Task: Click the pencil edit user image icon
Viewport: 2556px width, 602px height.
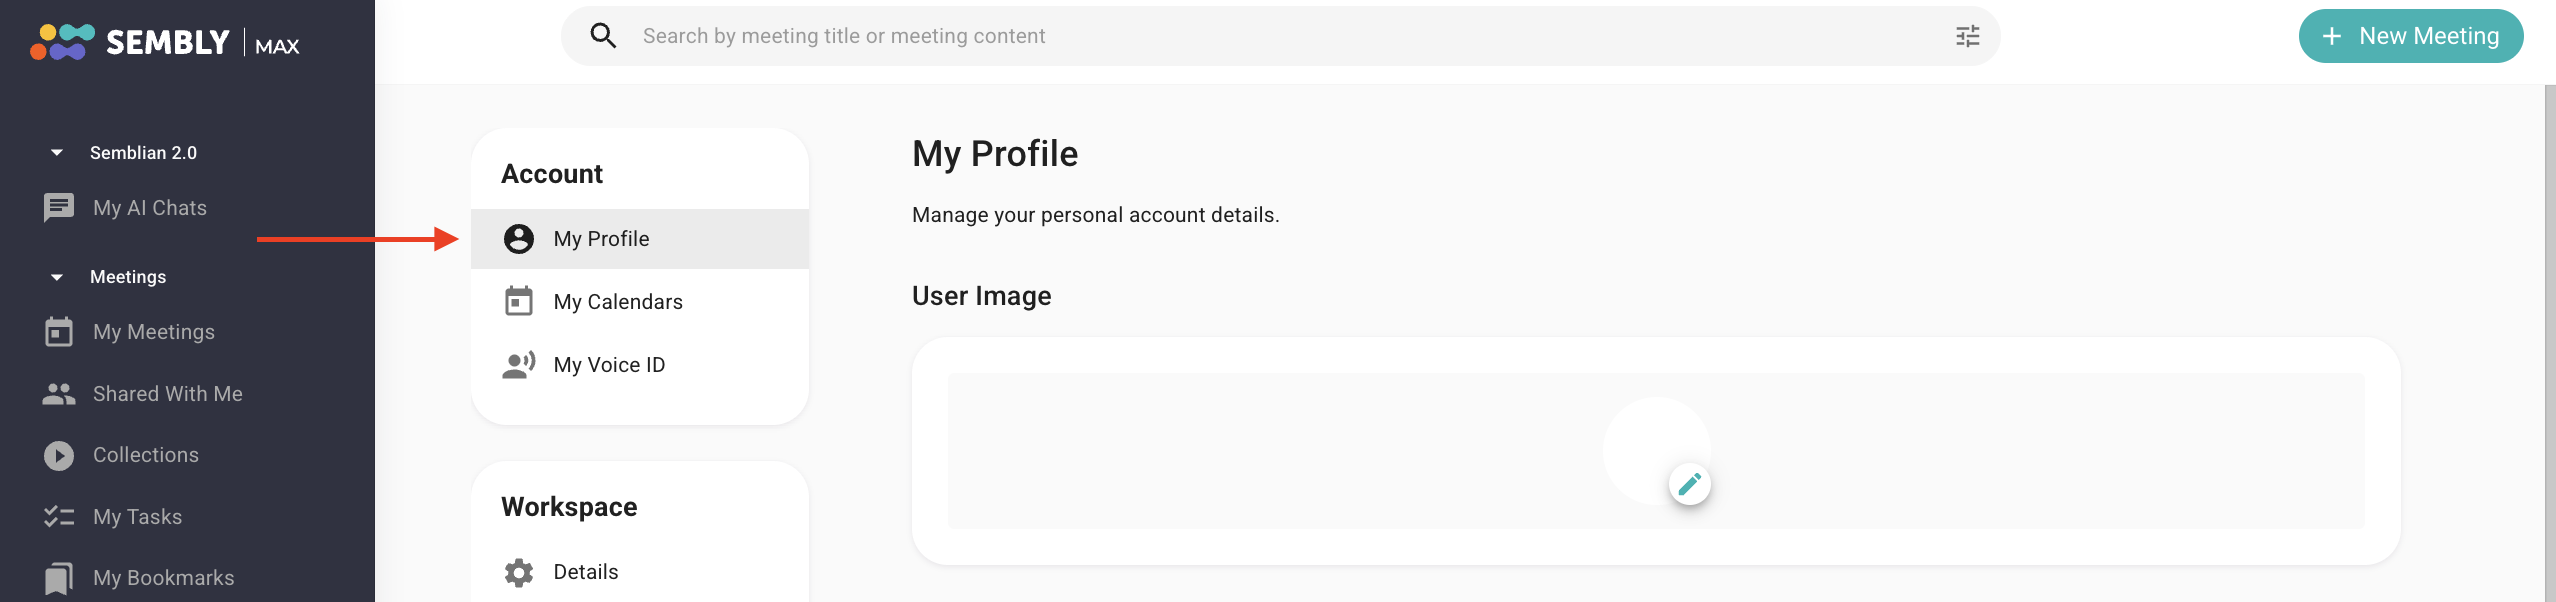Action: (1689, 484)
